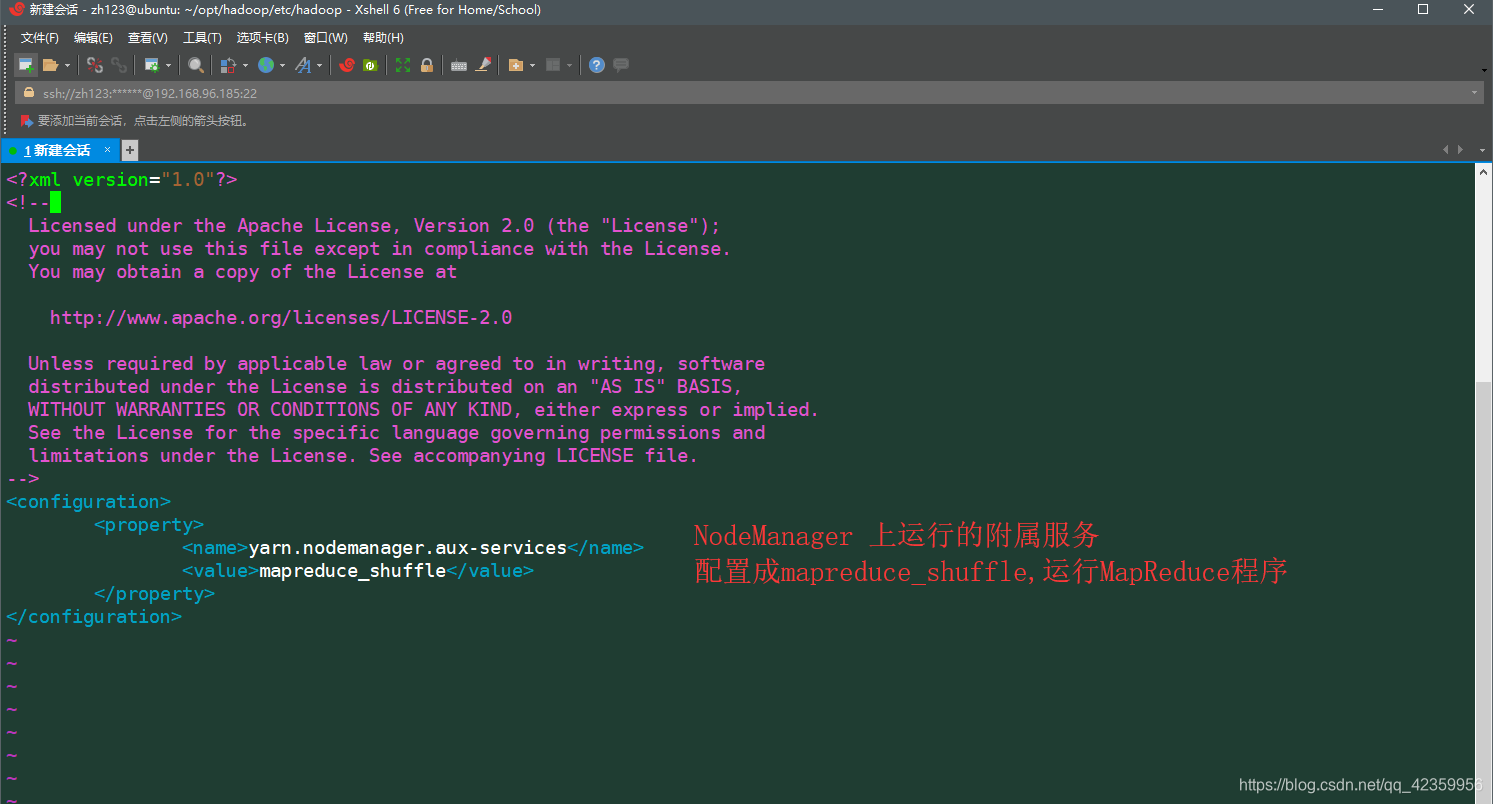Viewport: 1493px width, 804px height.
Task: Click the Reconnect chain-link icon
Action: pyautogui.click(x=119, y=65)
